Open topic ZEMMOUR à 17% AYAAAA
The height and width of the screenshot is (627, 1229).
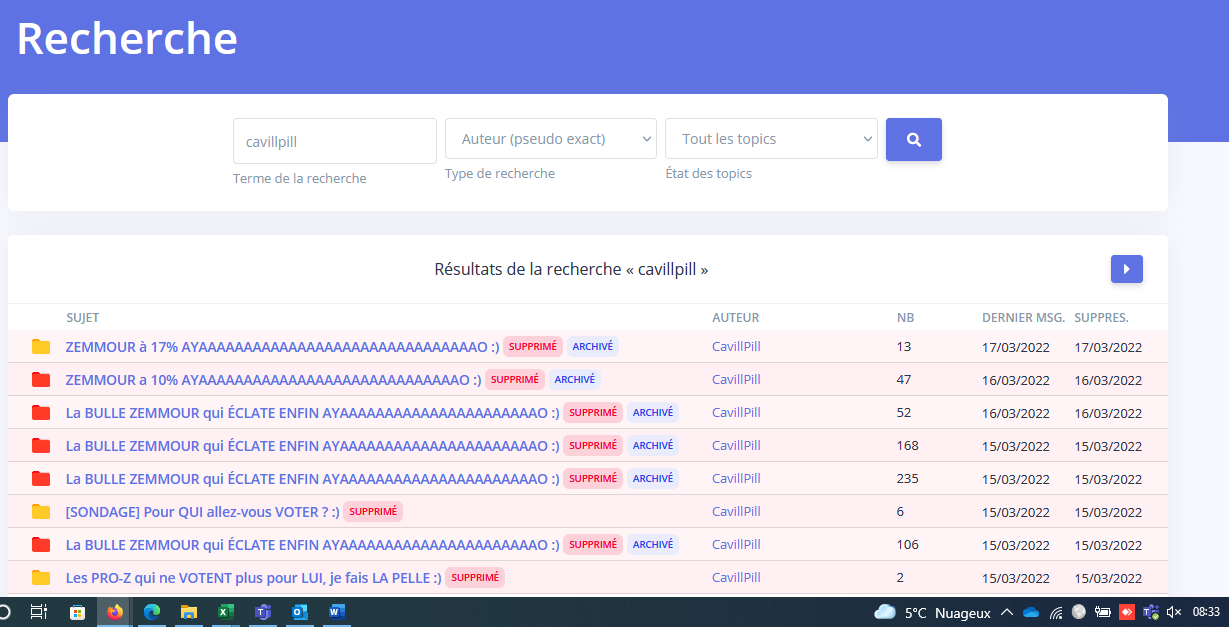282,347
